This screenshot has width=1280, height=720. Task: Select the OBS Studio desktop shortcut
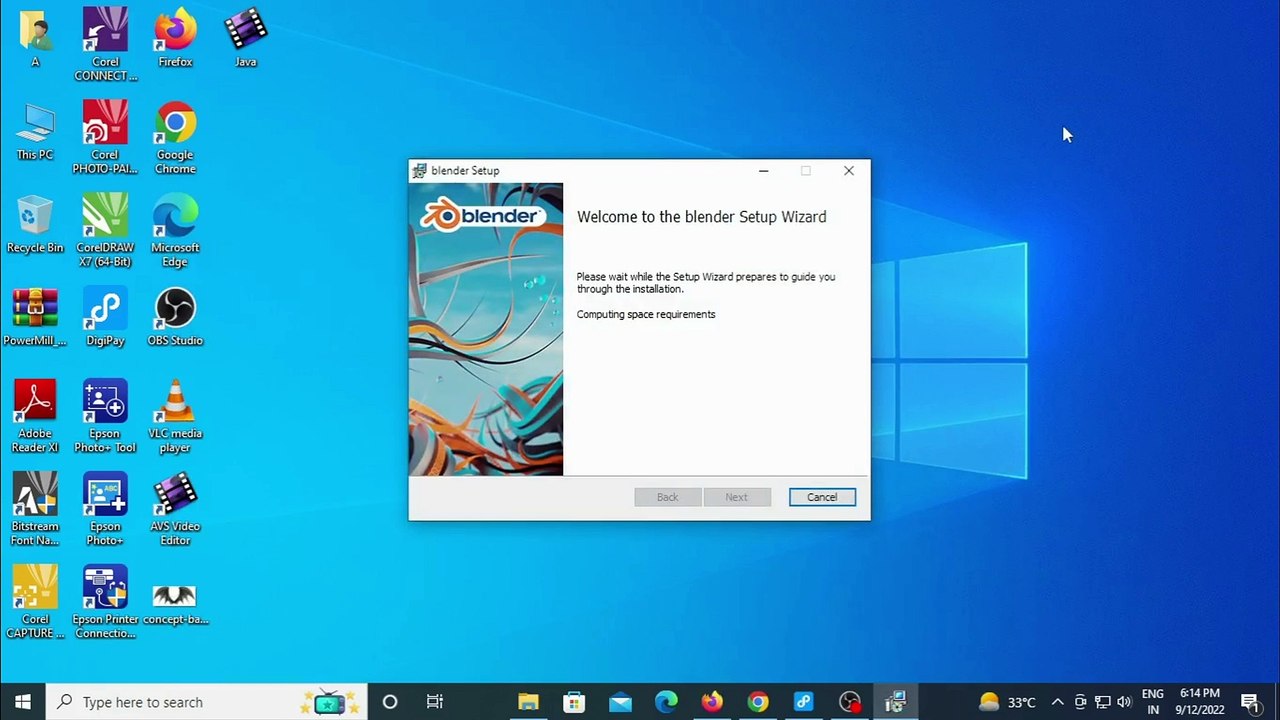click(175, 317)
